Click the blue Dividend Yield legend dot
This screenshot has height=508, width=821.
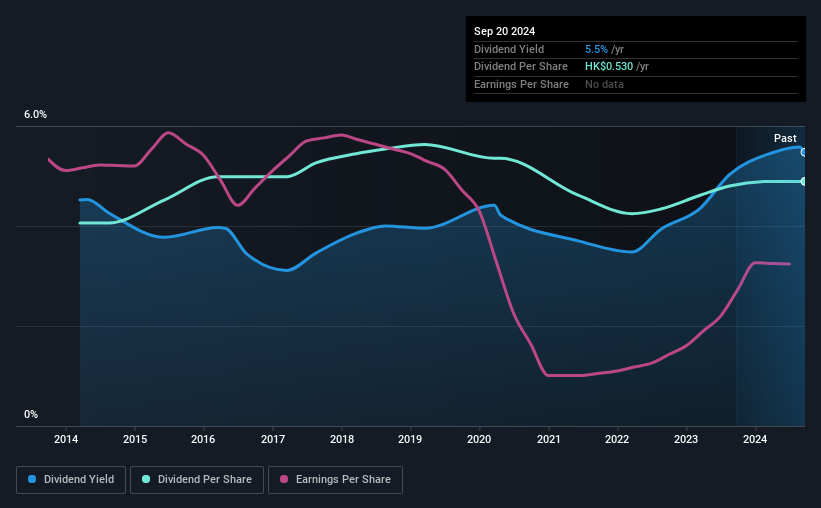(x=32, y=479)
